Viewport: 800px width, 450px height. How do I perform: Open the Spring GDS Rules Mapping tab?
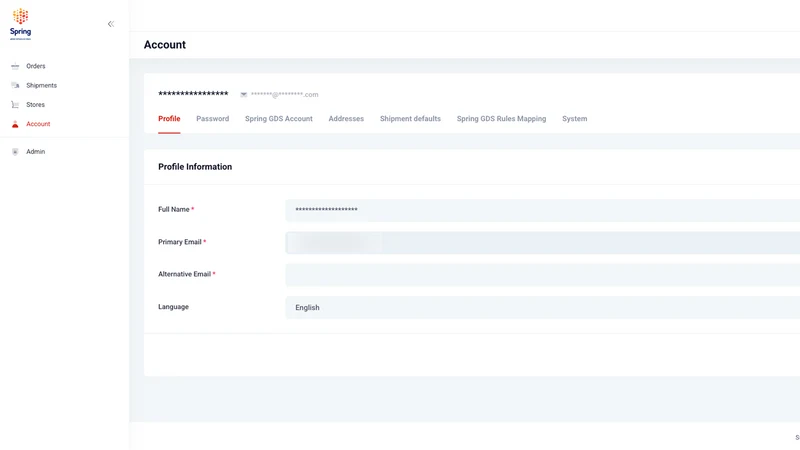point(501,118)
